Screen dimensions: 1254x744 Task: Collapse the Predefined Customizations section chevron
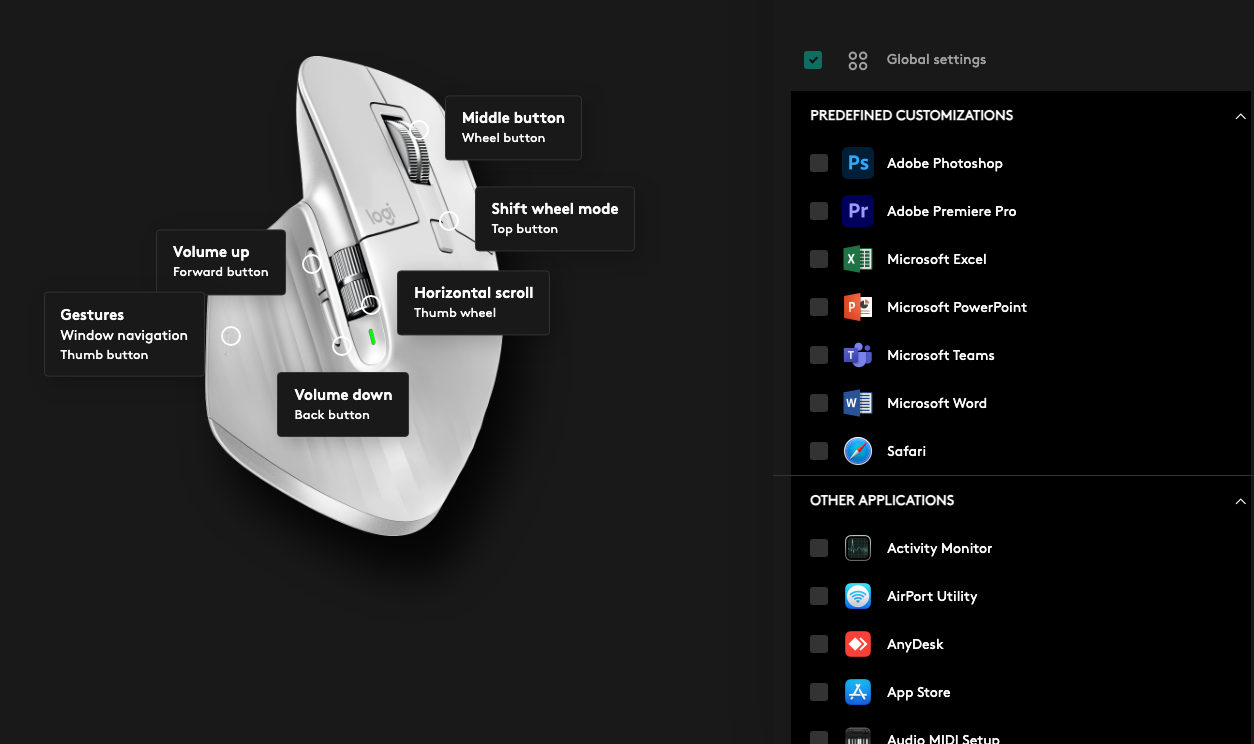(x=1240, y=116)
